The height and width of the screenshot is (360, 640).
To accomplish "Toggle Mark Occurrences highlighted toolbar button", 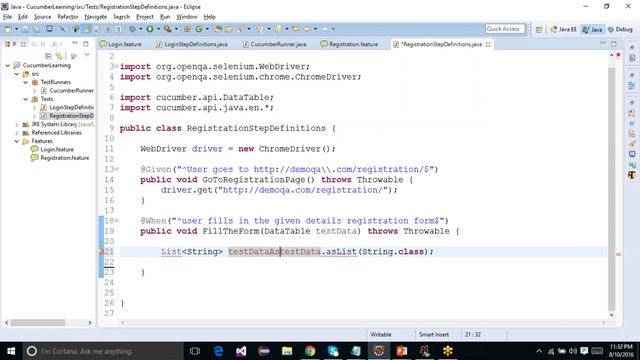I will [x=87, y=29].
